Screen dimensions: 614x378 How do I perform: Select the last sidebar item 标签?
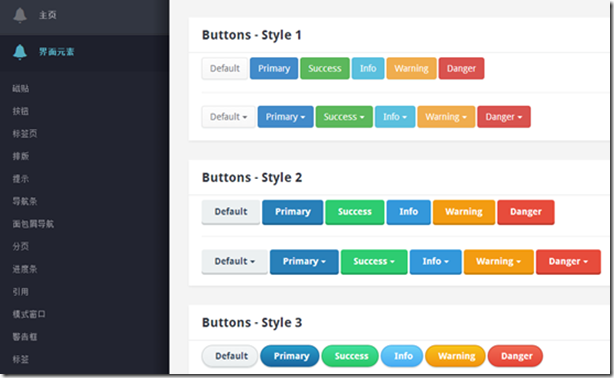(21, 359)
